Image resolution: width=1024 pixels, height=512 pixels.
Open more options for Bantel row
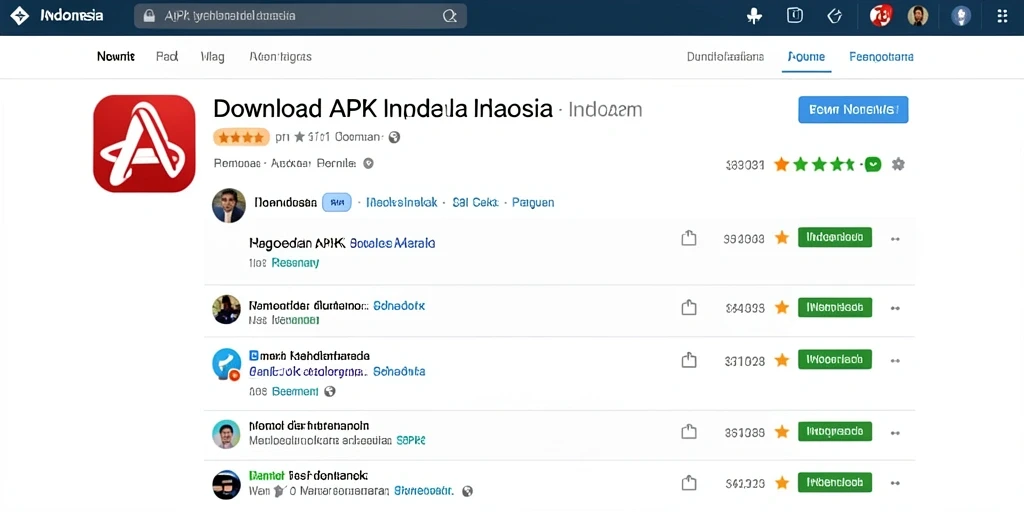tap(895, 484)
